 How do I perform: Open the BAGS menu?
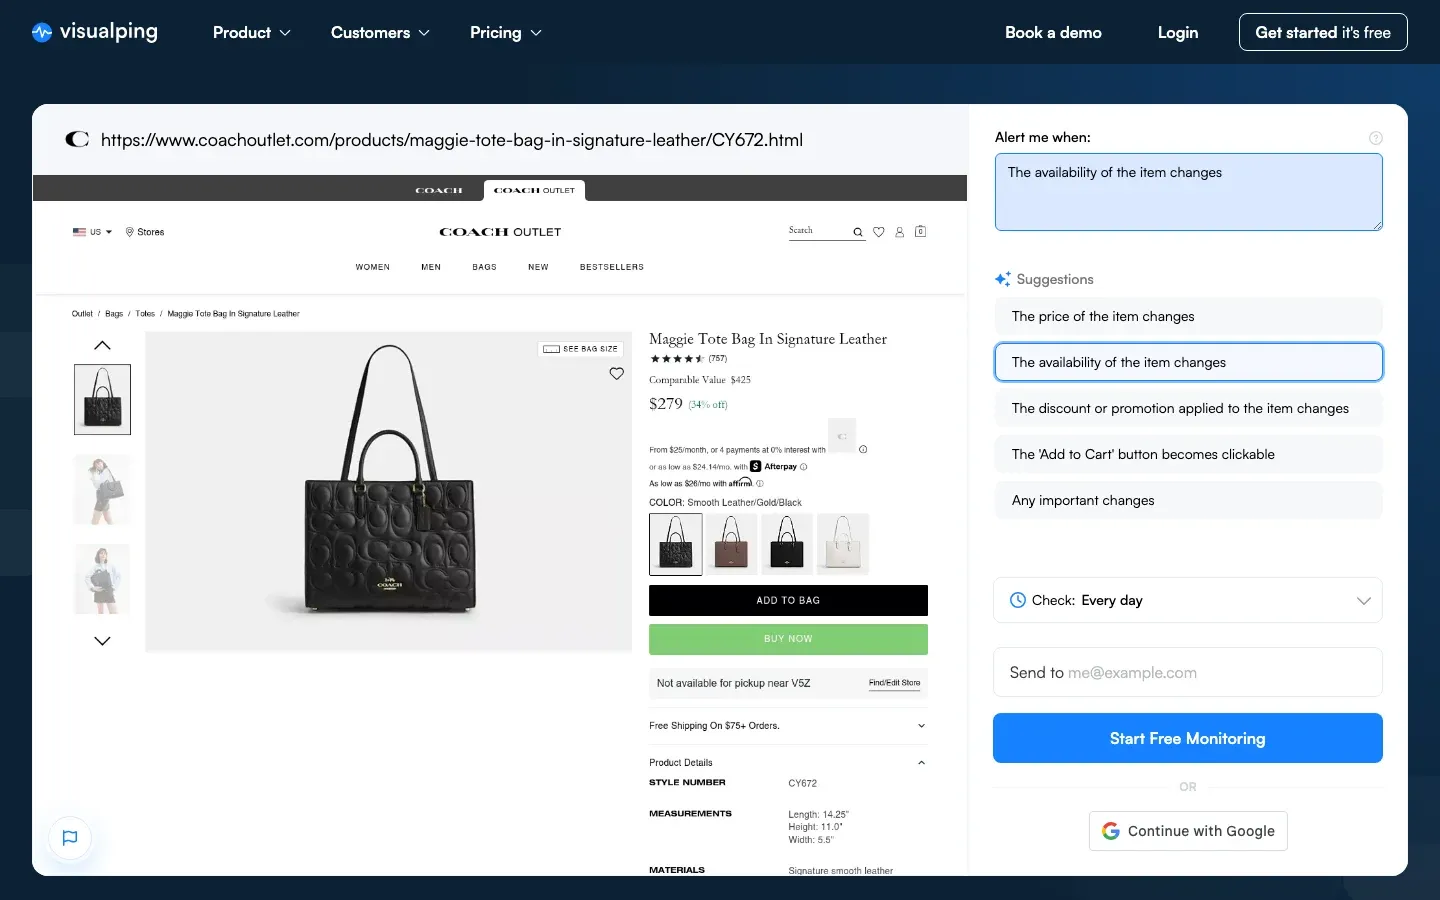click(x=485, y=267)
